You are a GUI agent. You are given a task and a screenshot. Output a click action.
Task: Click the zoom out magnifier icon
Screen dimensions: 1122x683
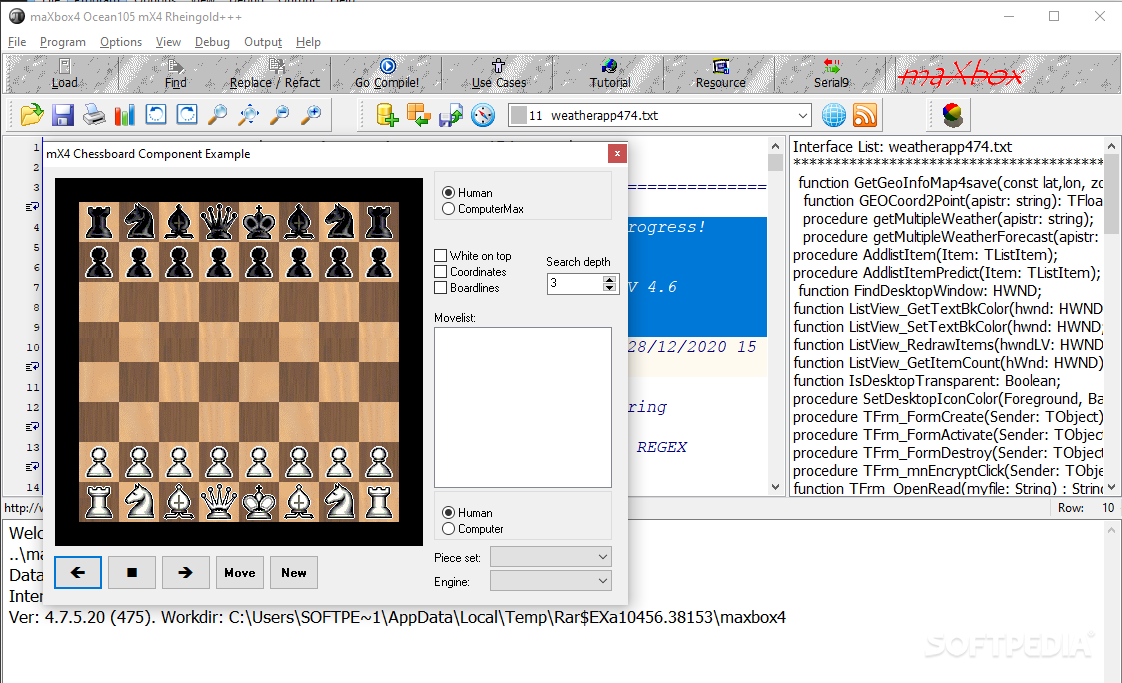(280, 115)
